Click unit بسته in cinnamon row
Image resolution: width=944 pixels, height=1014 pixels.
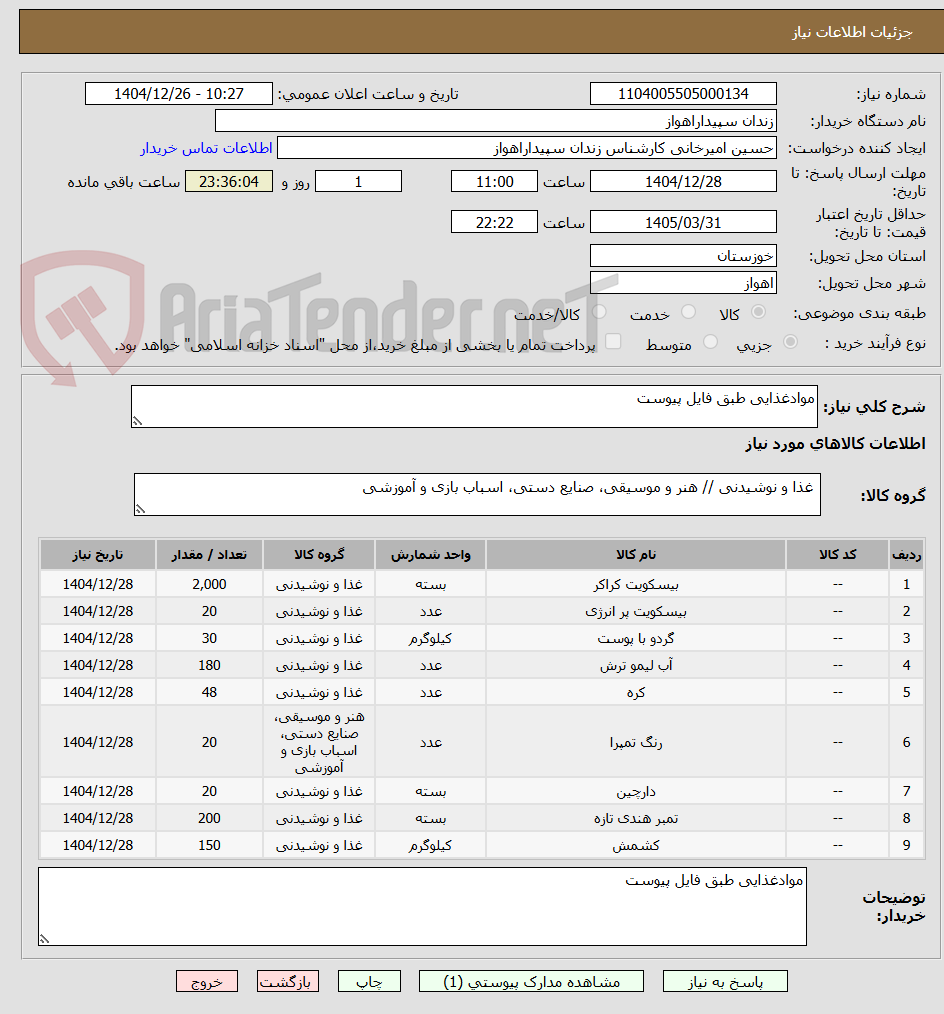[431, 792]
